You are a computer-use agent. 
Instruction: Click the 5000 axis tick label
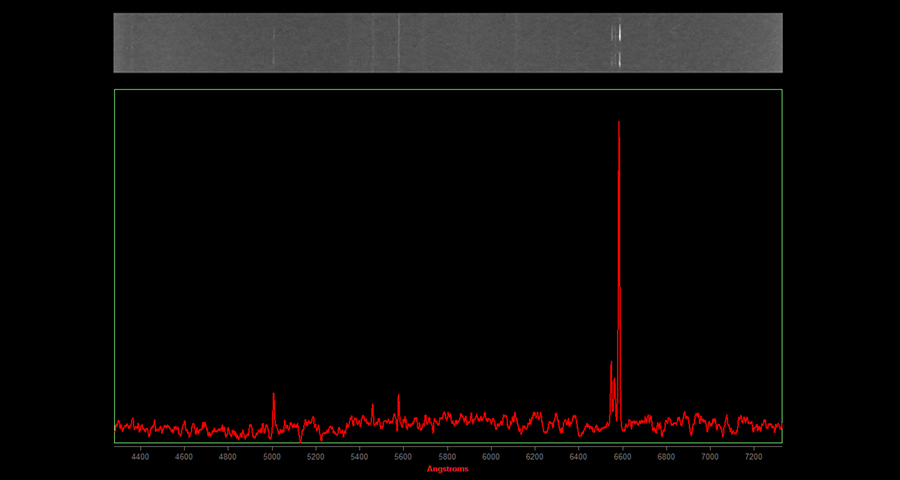click(272, 456)
